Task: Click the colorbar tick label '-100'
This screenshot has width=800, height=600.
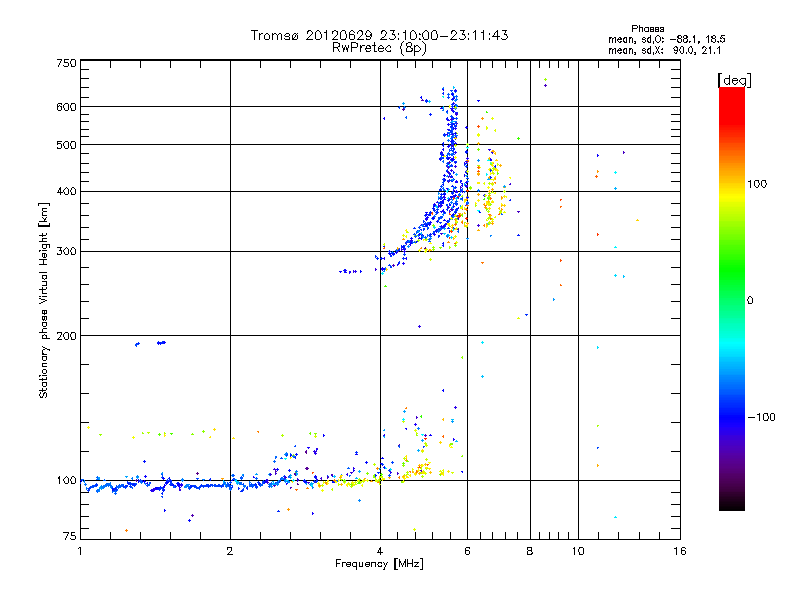Action: coord(761,417)
